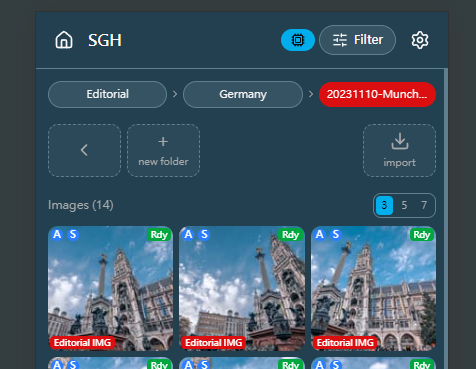Viewport: 476px width, 369px height.
Task: Toggle the blue processor chip button
Action: (x=298, y=40)
